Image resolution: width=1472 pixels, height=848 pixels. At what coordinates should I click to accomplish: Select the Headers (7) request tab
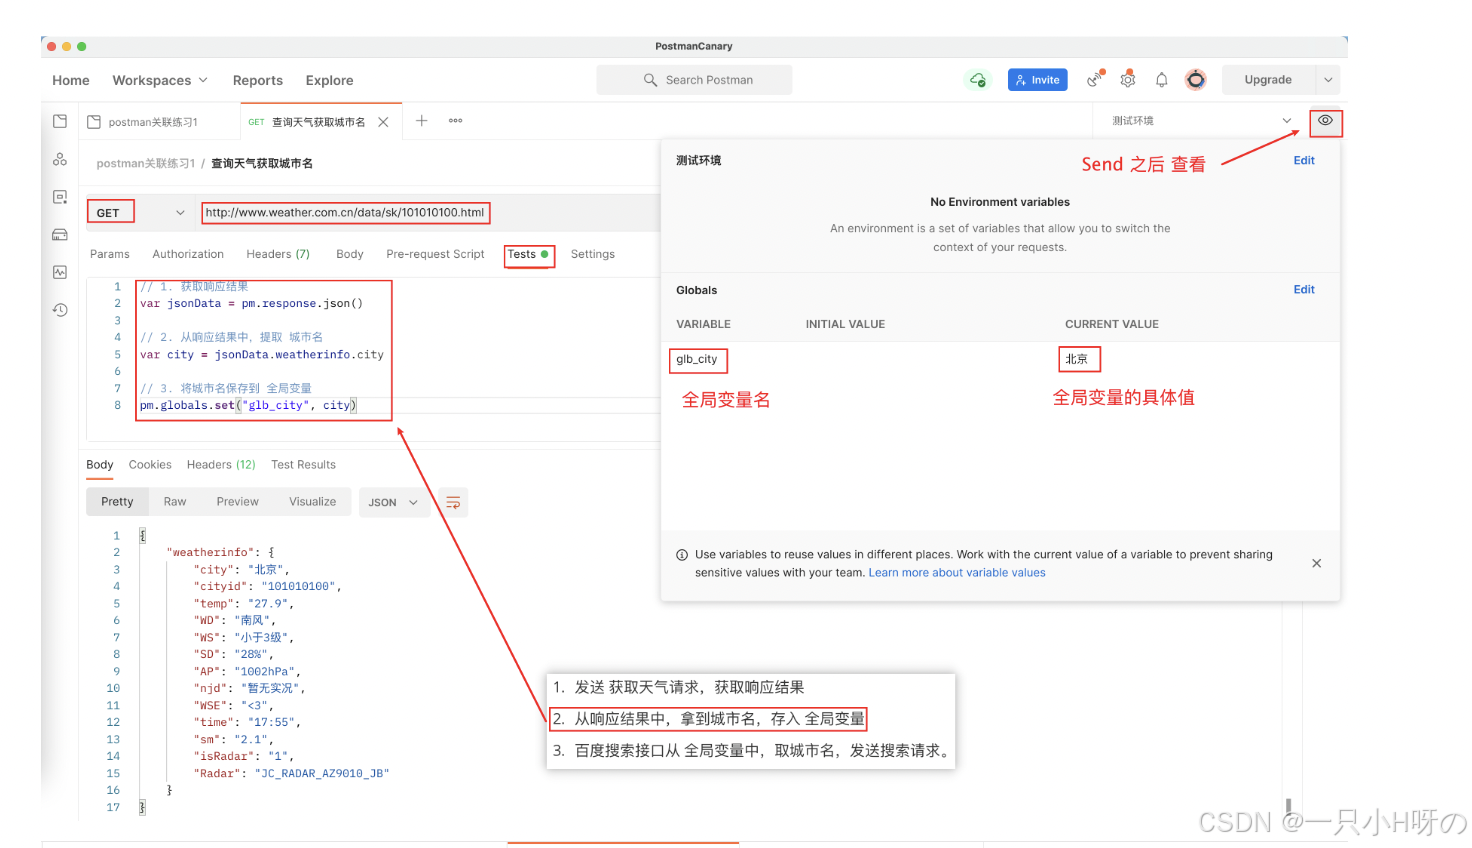[278, 254]
